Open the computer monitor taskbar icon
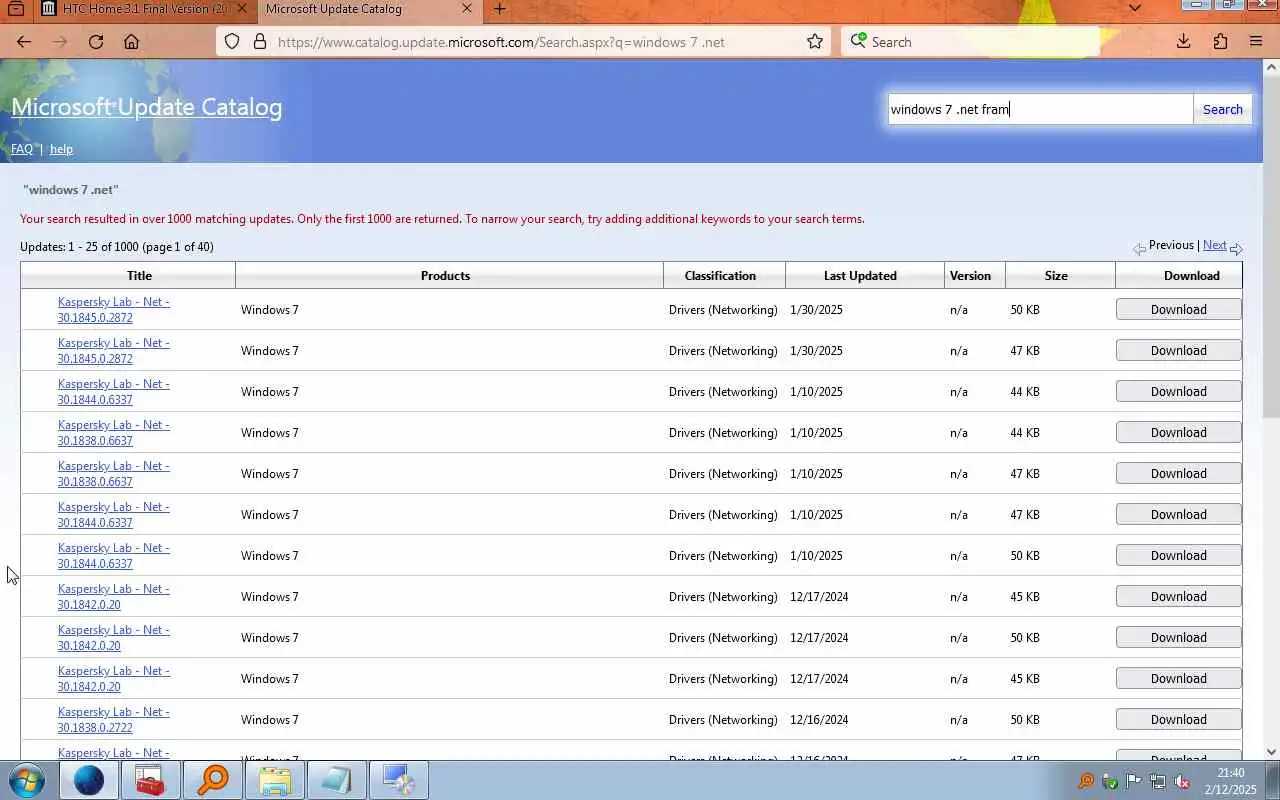 [399, 780]
